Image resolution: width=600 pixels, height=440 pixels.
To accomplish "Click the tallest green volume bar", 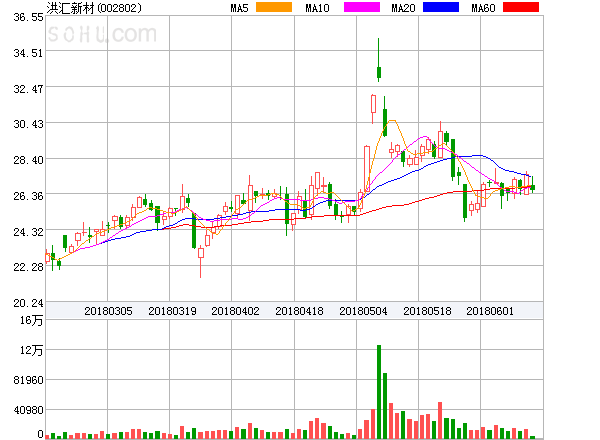I will (x=379, y=392).
